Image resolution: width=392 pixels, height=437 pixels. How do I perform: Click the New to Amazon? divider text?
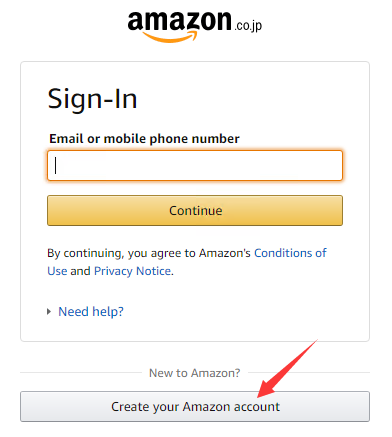195,373
